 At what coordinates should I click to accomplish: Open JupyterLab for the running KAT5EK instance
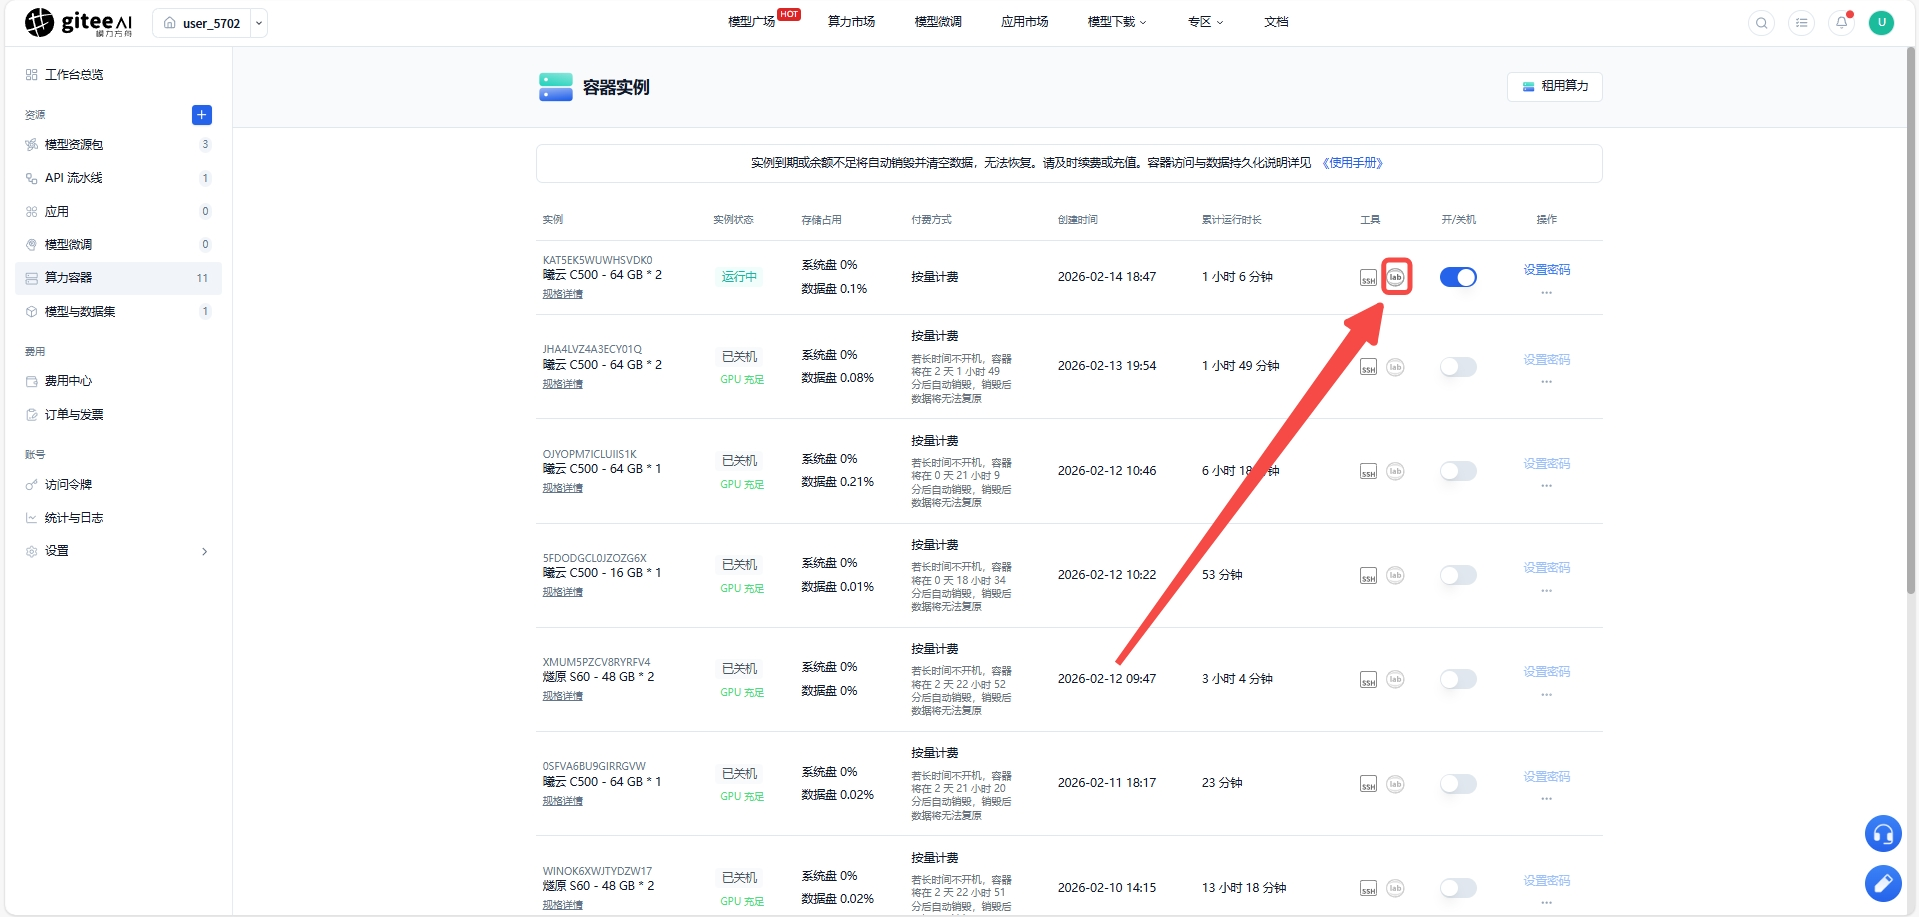point(1395,277)
